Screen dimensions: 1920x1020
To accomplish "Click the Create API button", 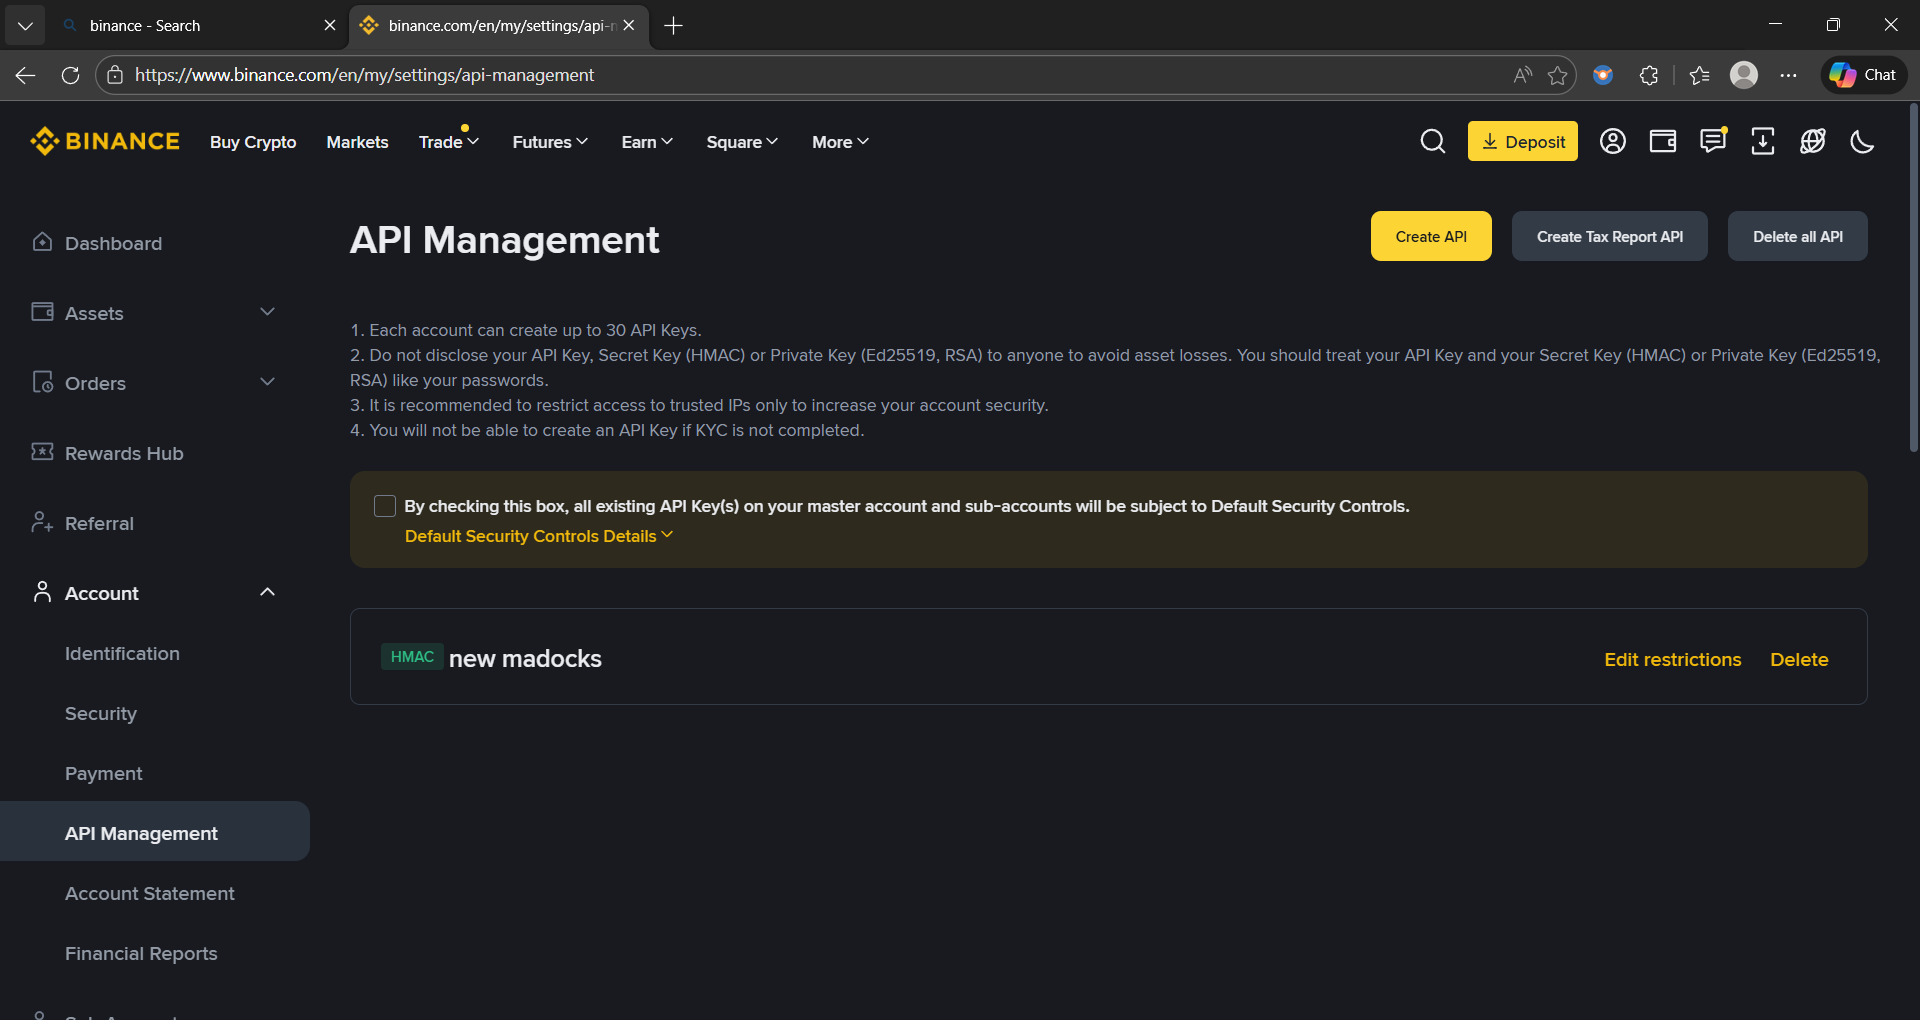I will pyautogui.click(x=1431, y=236).
